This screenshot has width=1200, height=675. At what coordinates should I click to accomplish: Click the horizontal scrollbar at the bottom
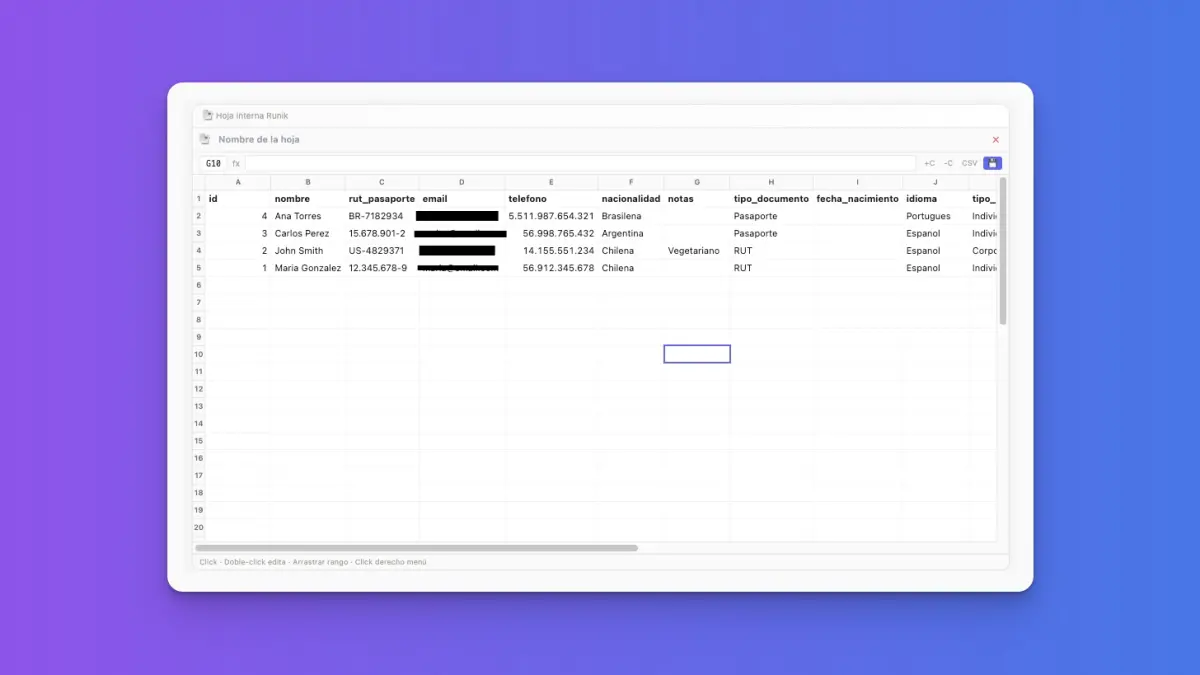tap(417, 548)
